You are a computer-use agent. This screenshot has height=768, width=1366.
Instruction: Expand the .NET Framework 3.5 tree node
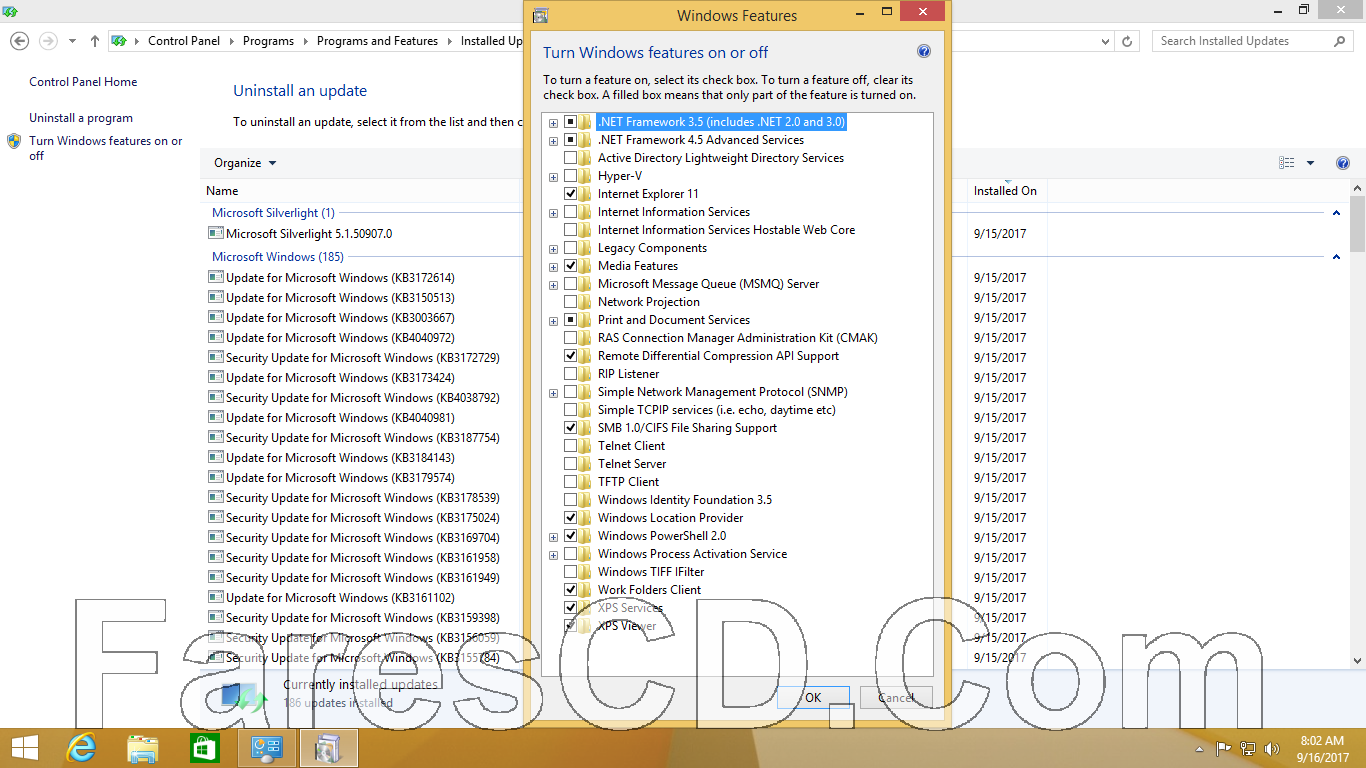tap(553, 122)
